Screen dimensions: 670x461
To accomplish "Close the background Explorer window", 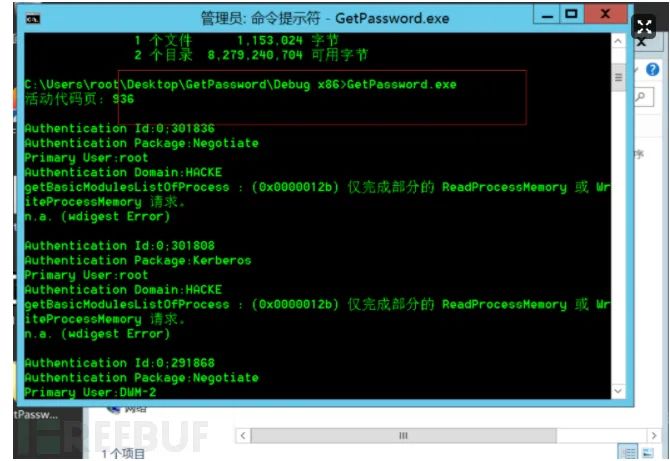I will tap(641, 42).
